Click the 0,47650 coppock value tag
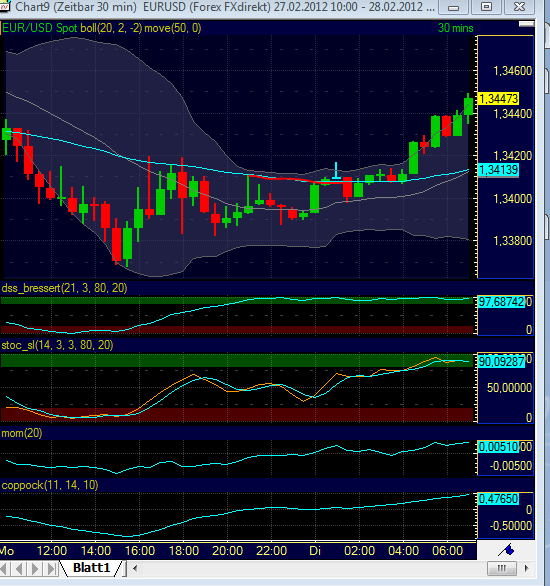Viewport: 550px width, 586px height. click(x=498, y=499)
